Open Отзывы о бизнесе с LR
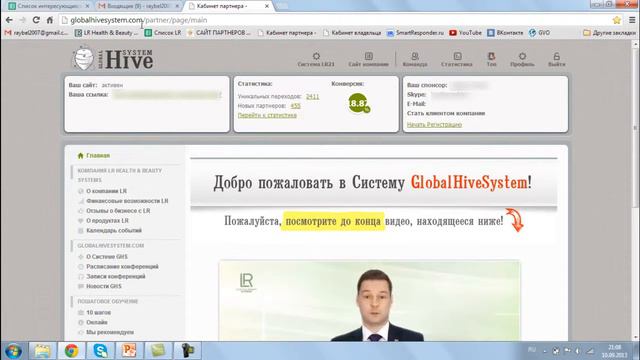The height and width of the screenshot is (360, 640). [114, 211]
